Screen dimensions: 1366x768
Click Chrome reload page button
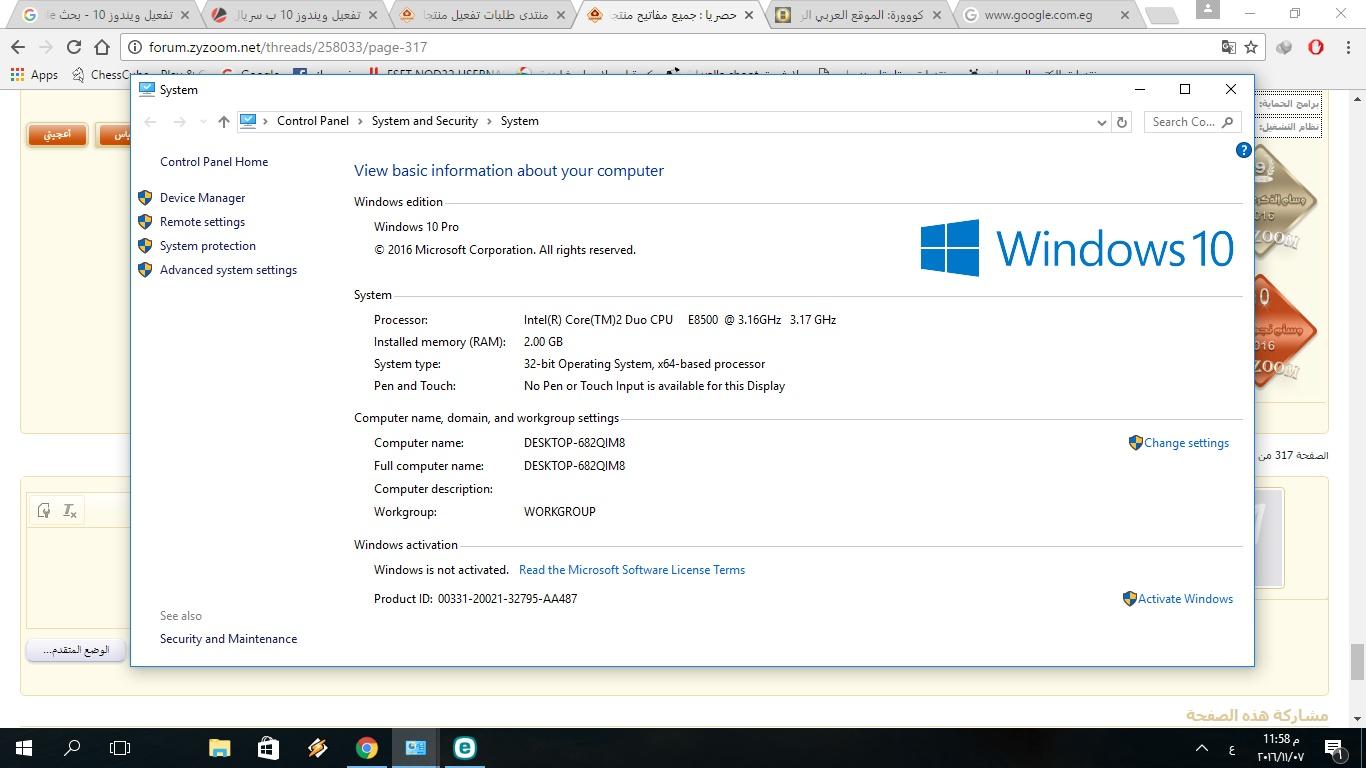(x=73, y=47)
